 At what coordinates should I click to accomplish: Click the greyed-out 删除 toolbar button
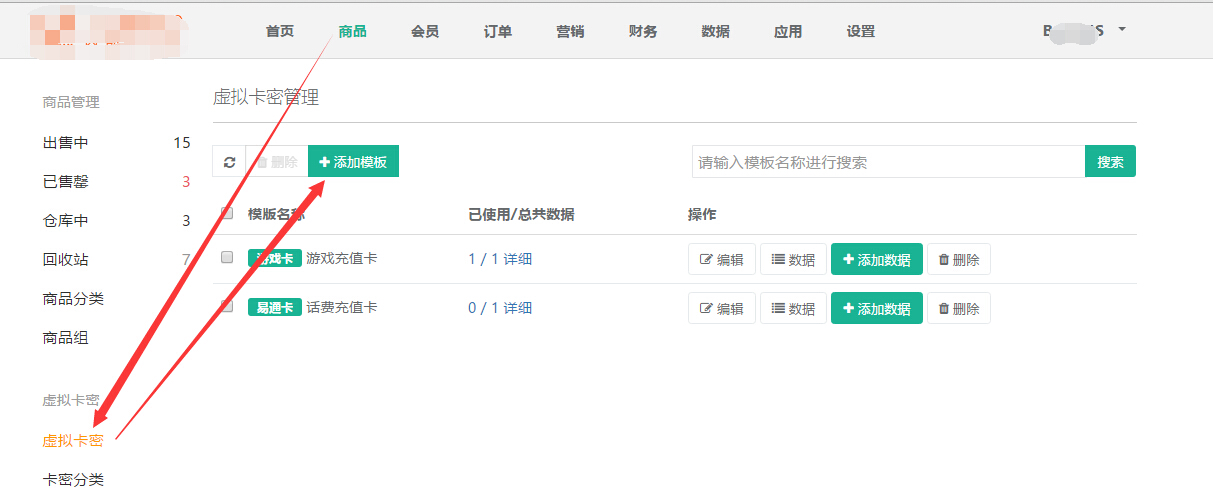tap(276, 162)
